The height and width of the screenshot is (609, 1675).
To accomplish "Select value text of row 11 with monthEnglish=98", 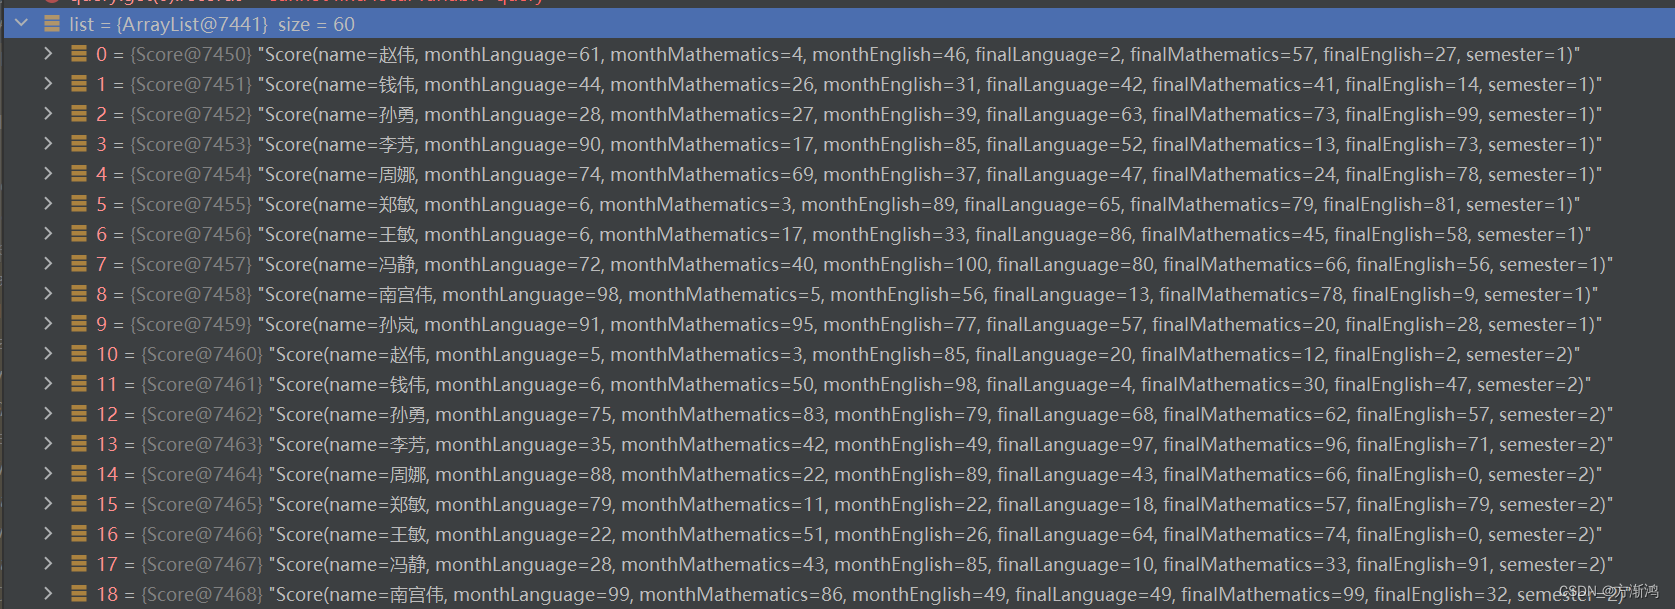I will 930,384.
